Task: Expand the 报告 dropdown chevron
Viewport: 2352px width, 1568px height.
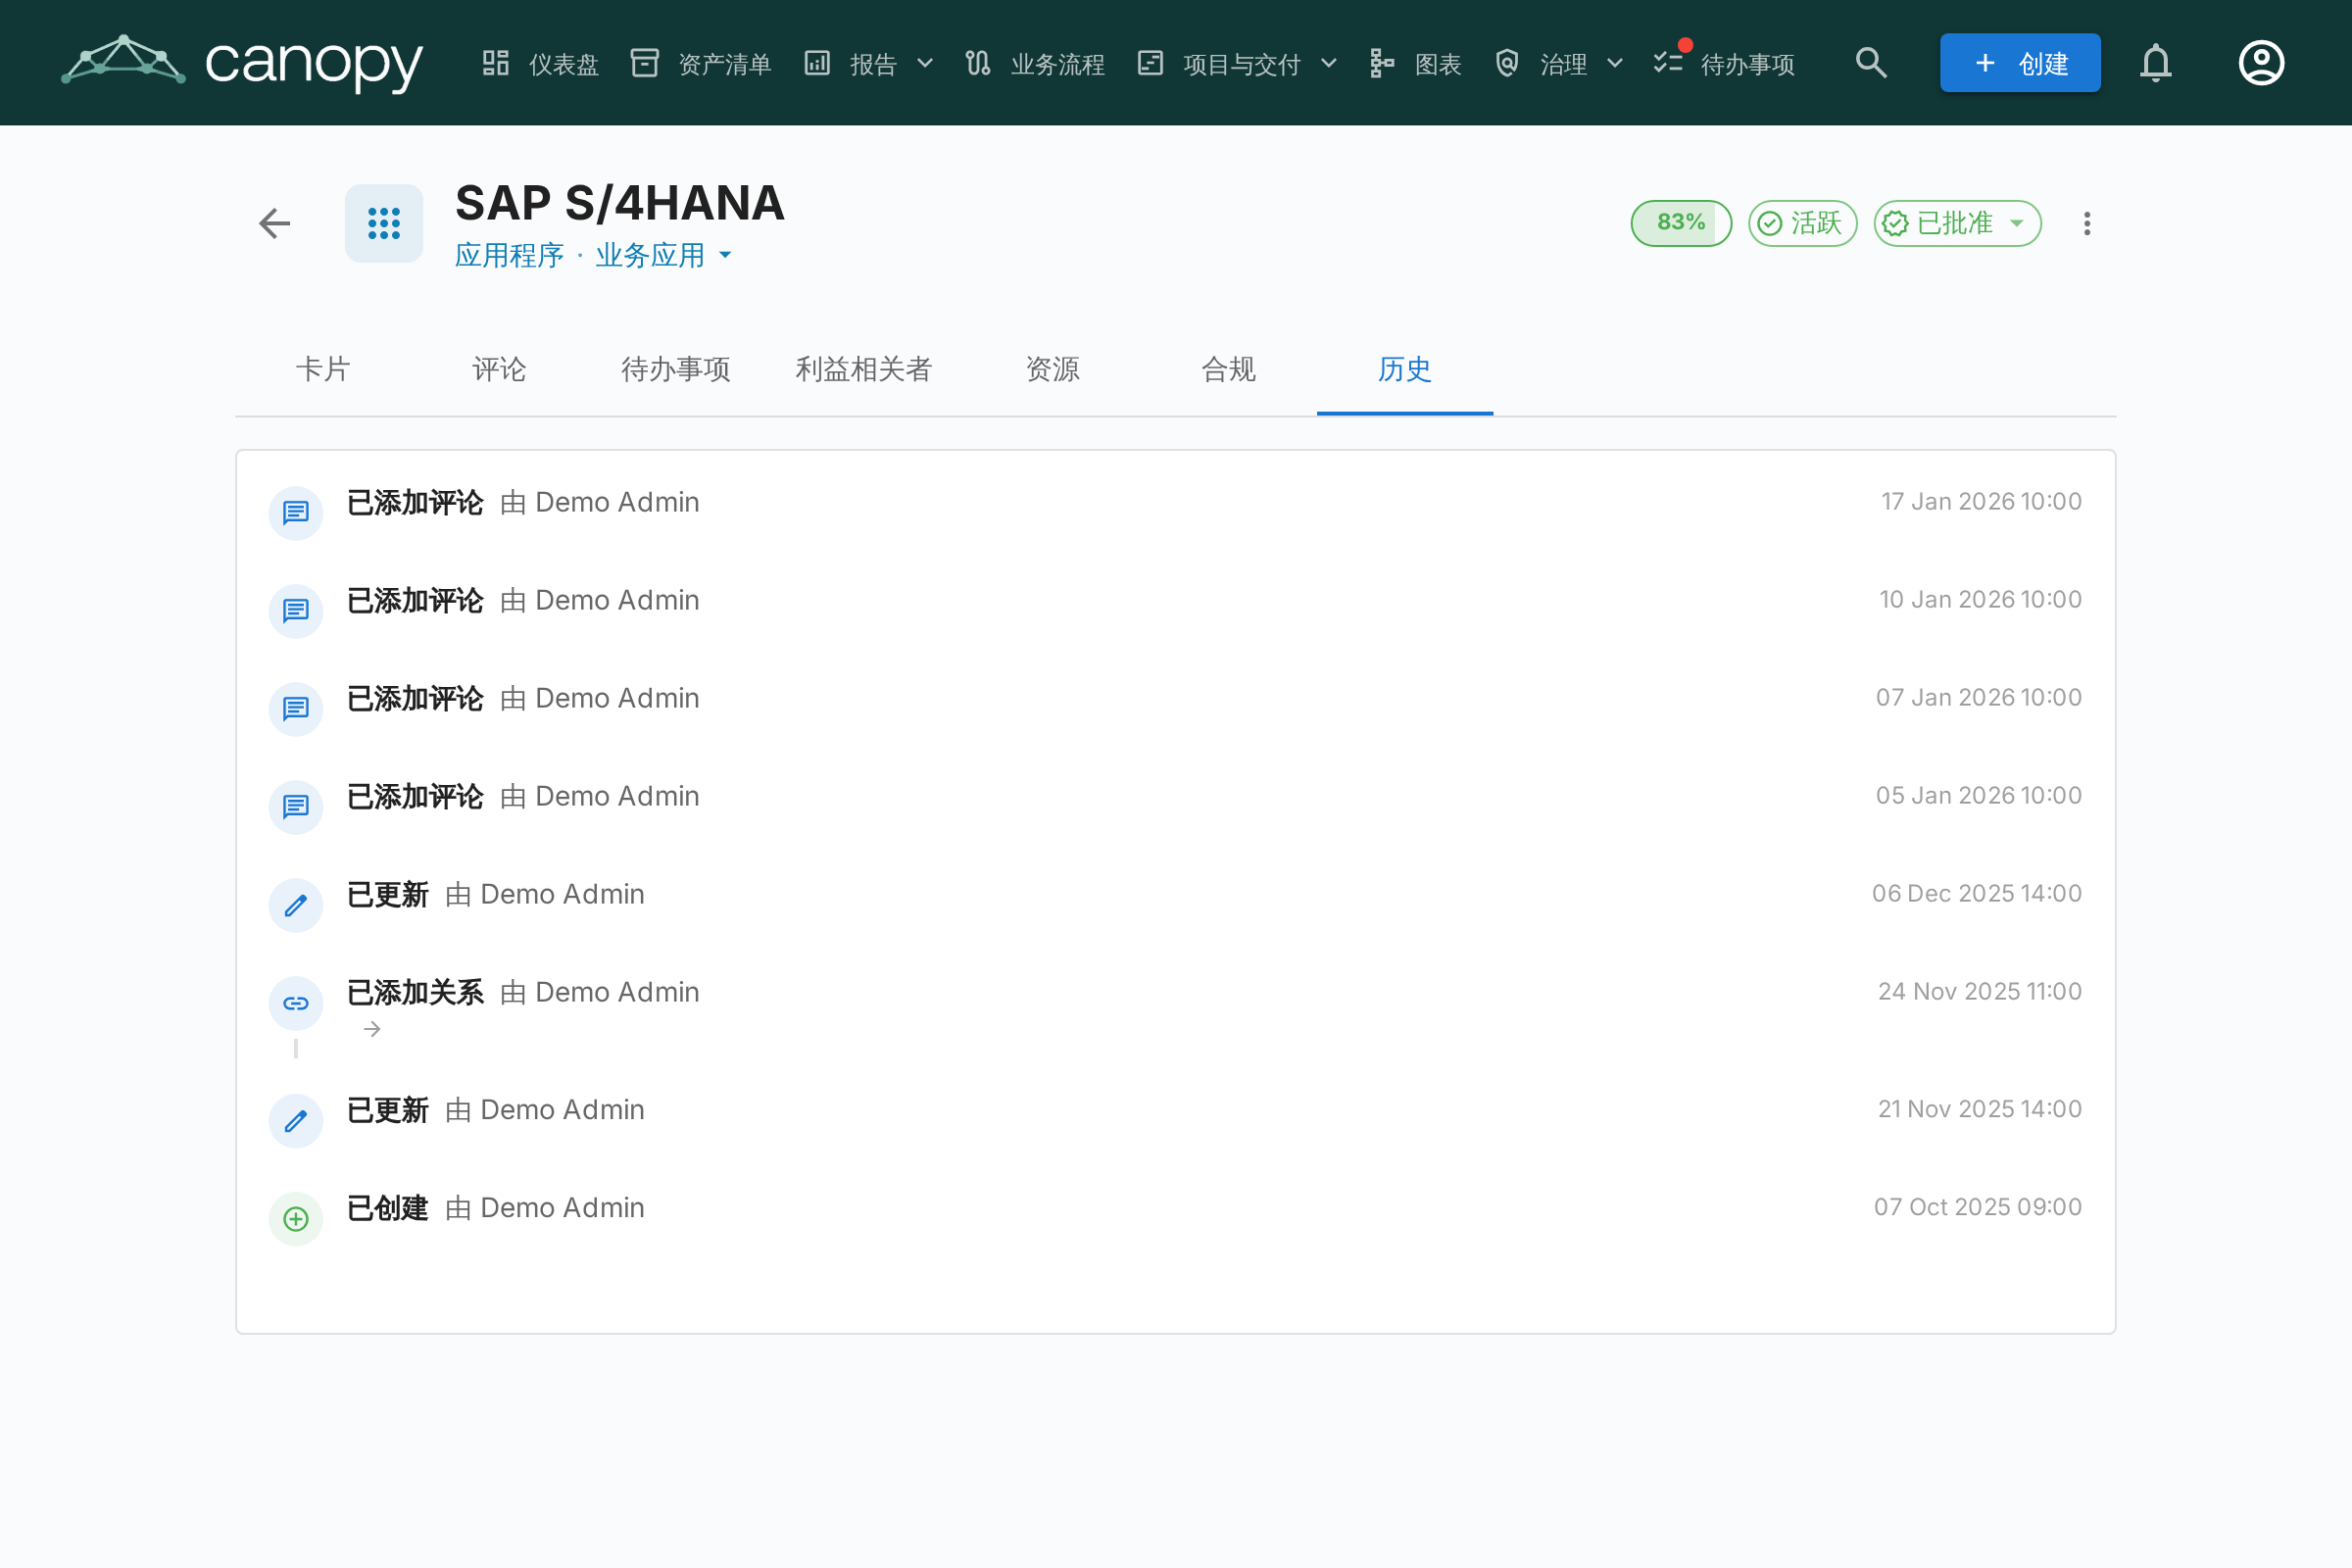Action: [925, 63]
